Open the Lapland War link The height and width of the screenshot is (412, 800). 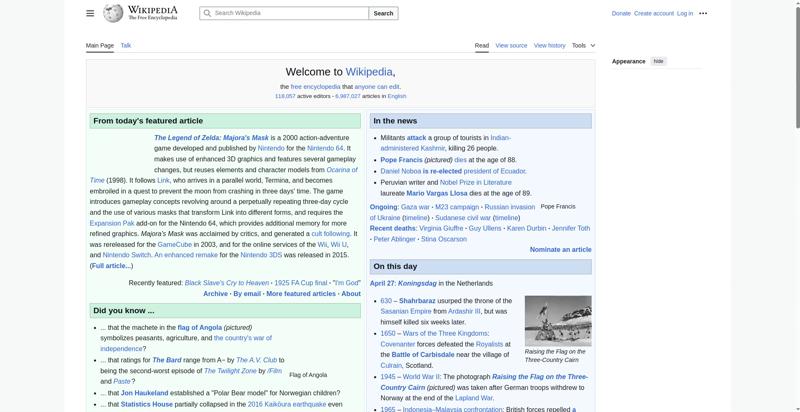[x=473, y=398]
